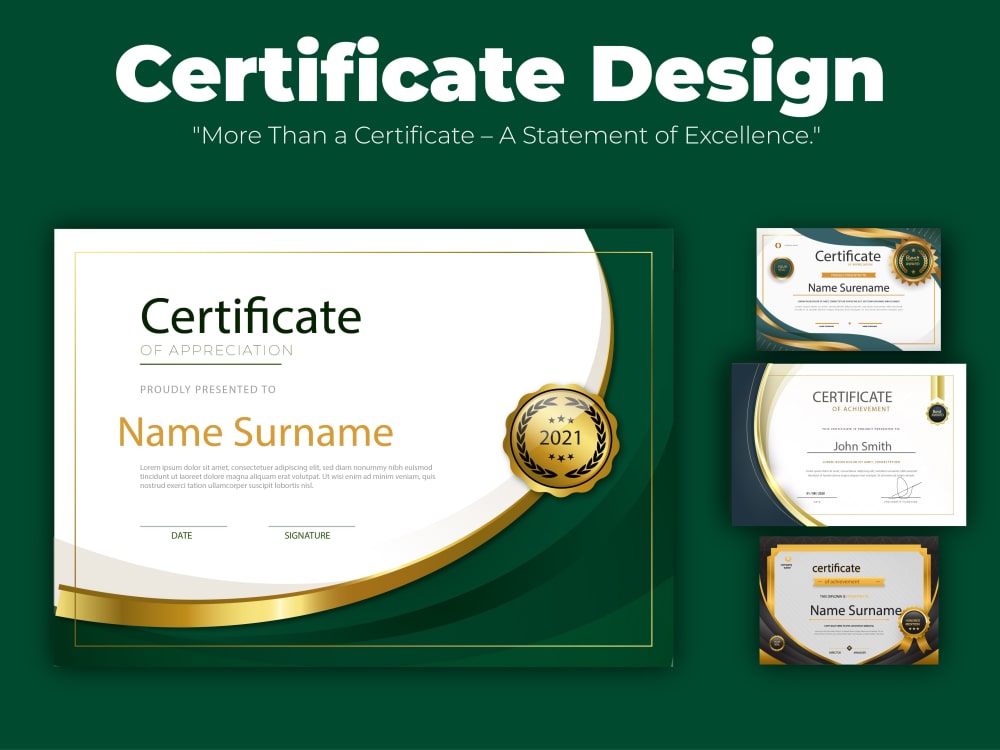Viewport: 1000px width, 750px height.
Task: Select the large green certificate preview
Action: [364, 448]
